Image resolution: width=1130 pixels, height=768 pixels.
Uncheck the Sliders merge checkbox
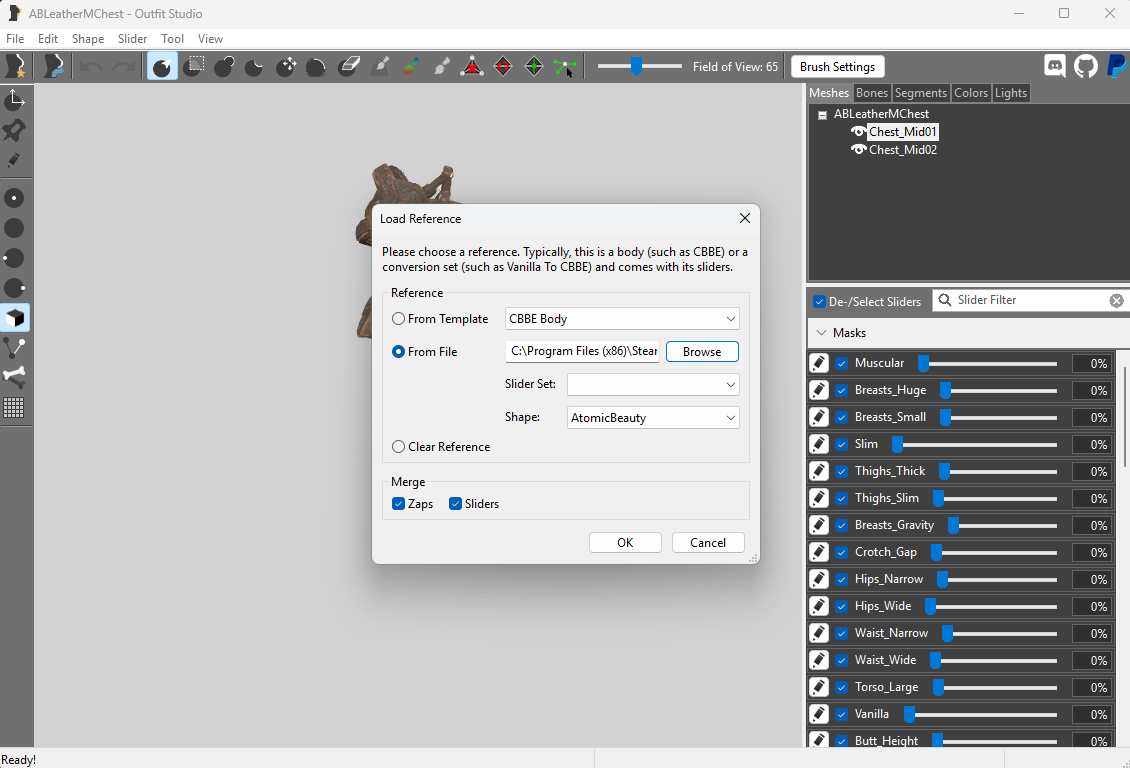point(455,504)
